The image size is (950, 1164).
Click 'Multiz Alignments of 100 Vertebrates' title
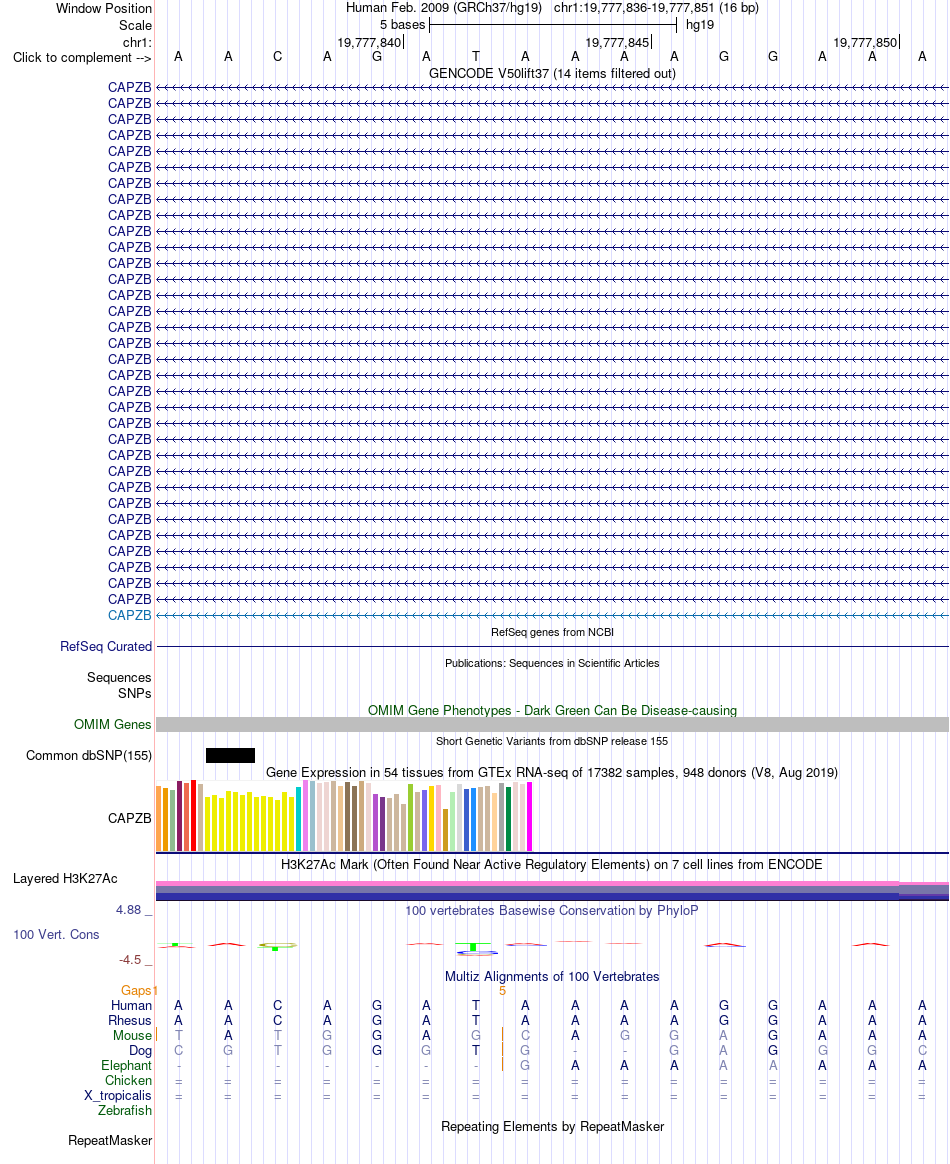coord(552,977)
